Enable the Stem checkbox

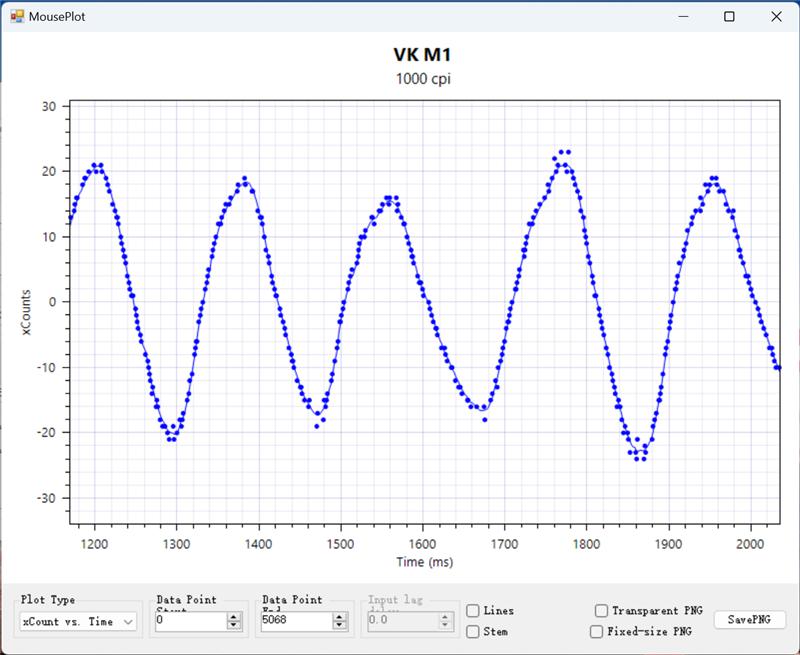(473, 631)
